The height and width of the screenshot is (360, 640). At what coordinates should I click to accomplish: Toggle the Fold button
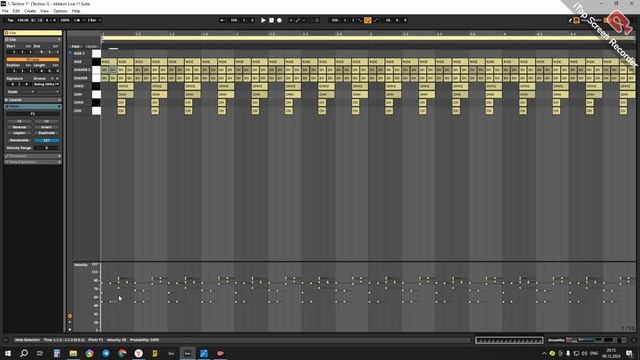(x=76, y=47)
